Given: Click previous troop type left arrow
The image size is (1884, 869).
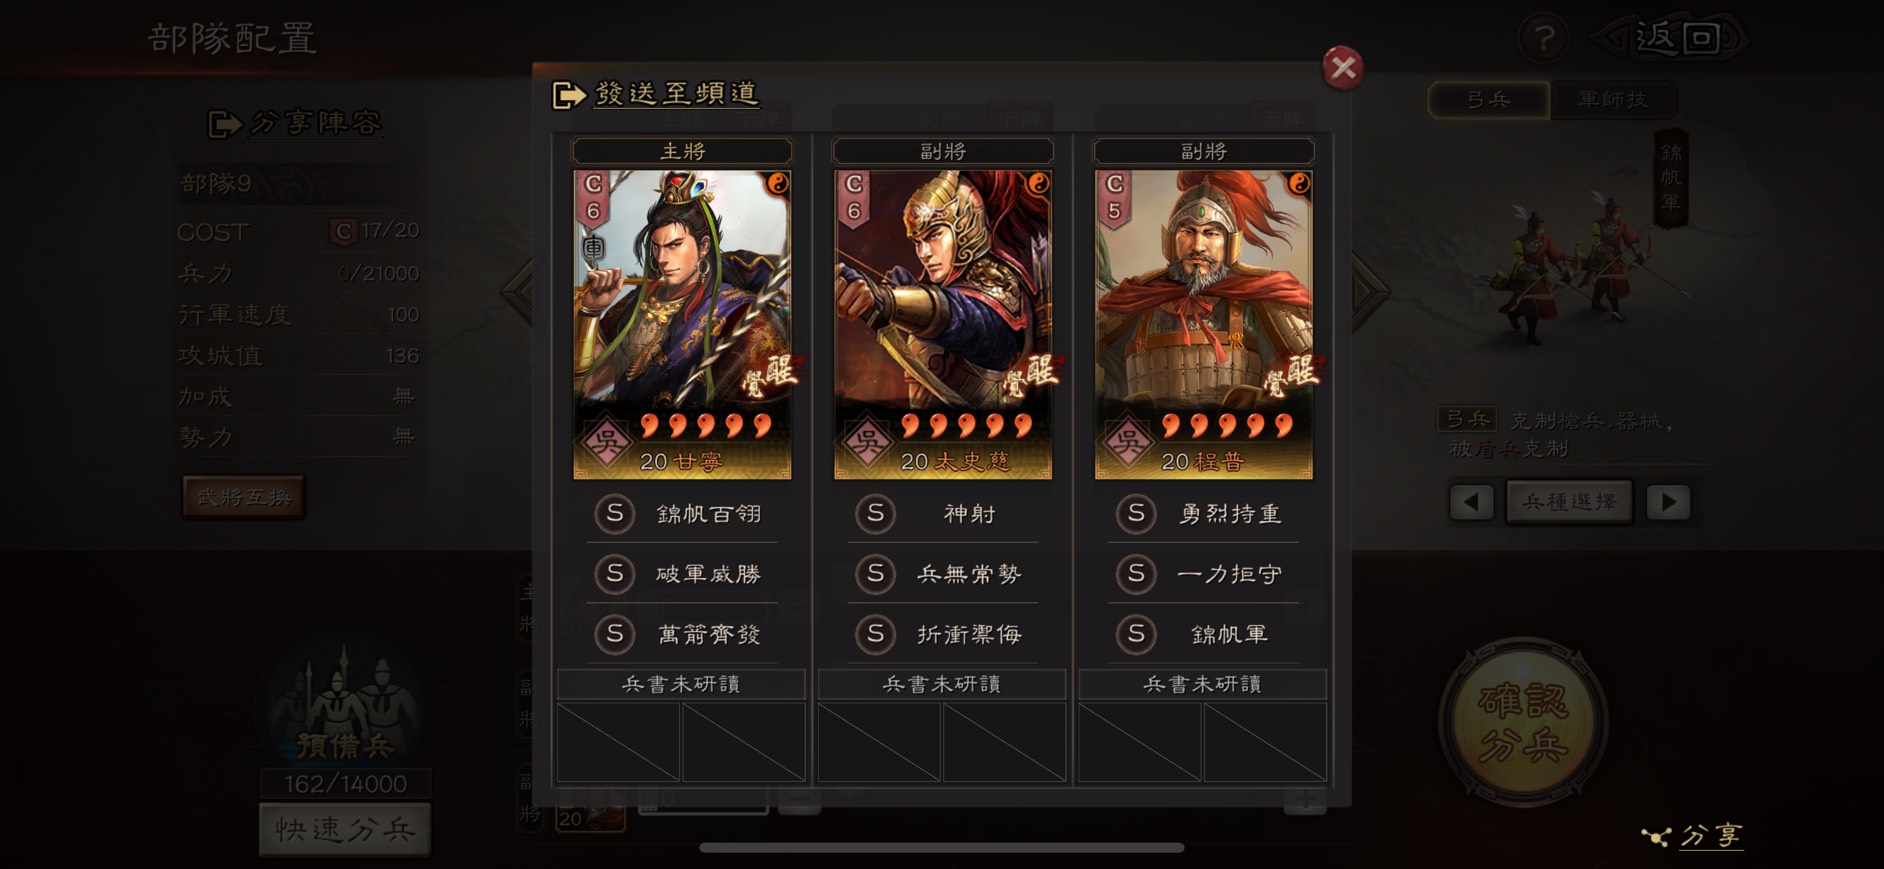Looking at the screenshot, I should (1472, 502).
